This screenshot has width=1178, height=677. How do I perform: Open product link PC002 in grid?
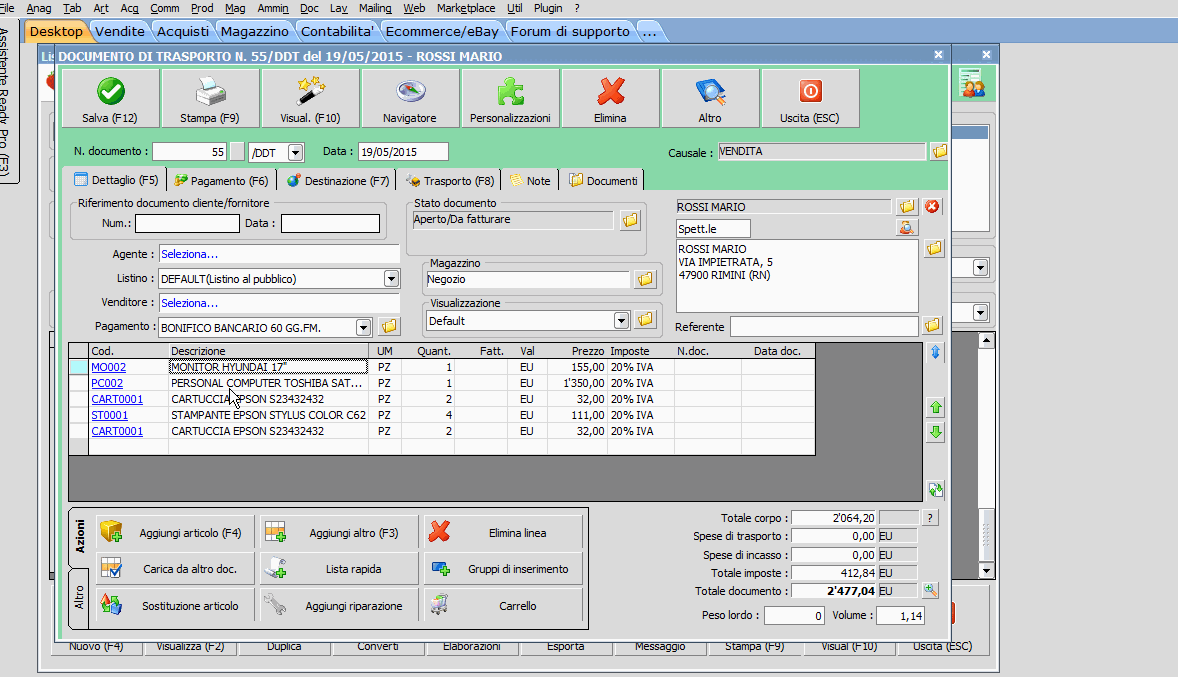[x=107, y=383]
